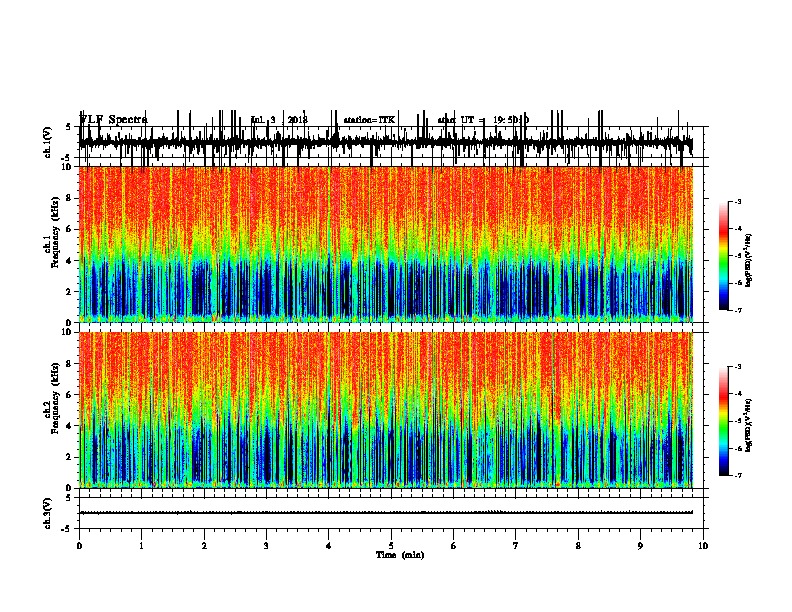Click the ch.1 spectrogram color bar
The height and width of the screenshot is (612, 792).
coord(724,256)
